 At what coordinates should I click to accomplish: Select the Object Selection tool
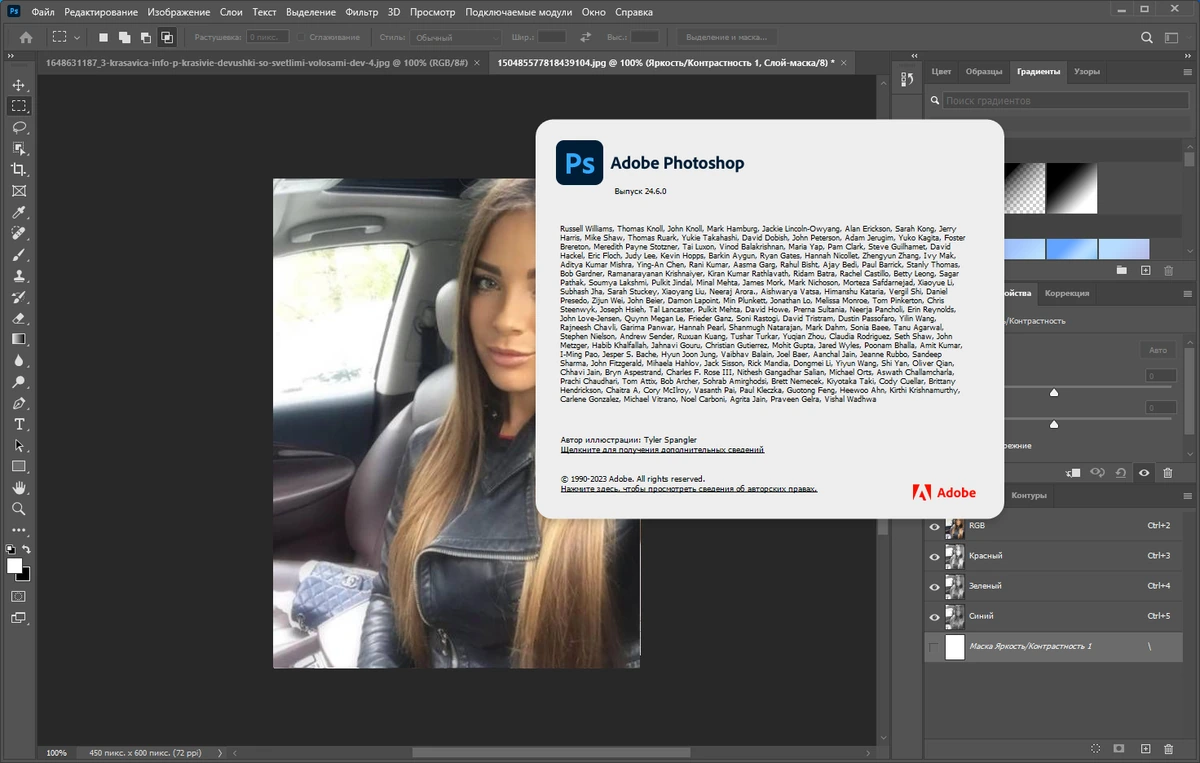[x=19, y=148]
